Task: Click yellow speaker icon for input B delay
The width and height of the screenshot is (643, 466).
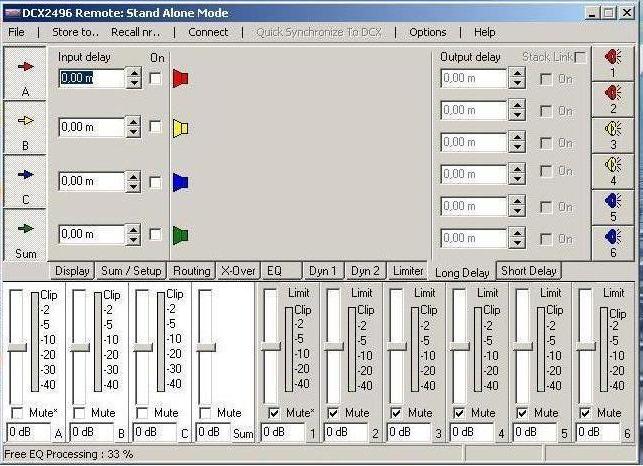Action: click(180, 128)
